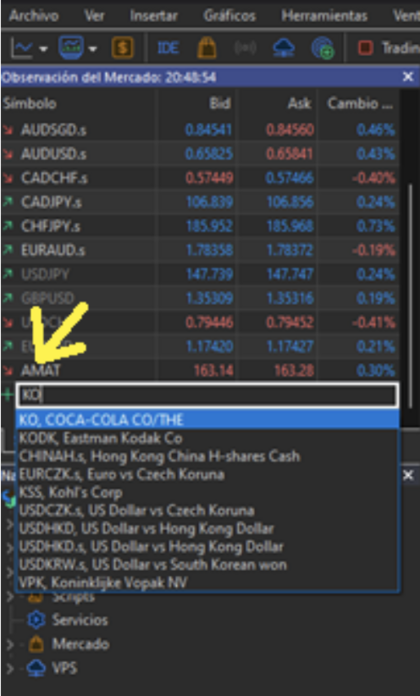
Task: Select the Mercado tree item
Action: (80, 644)
